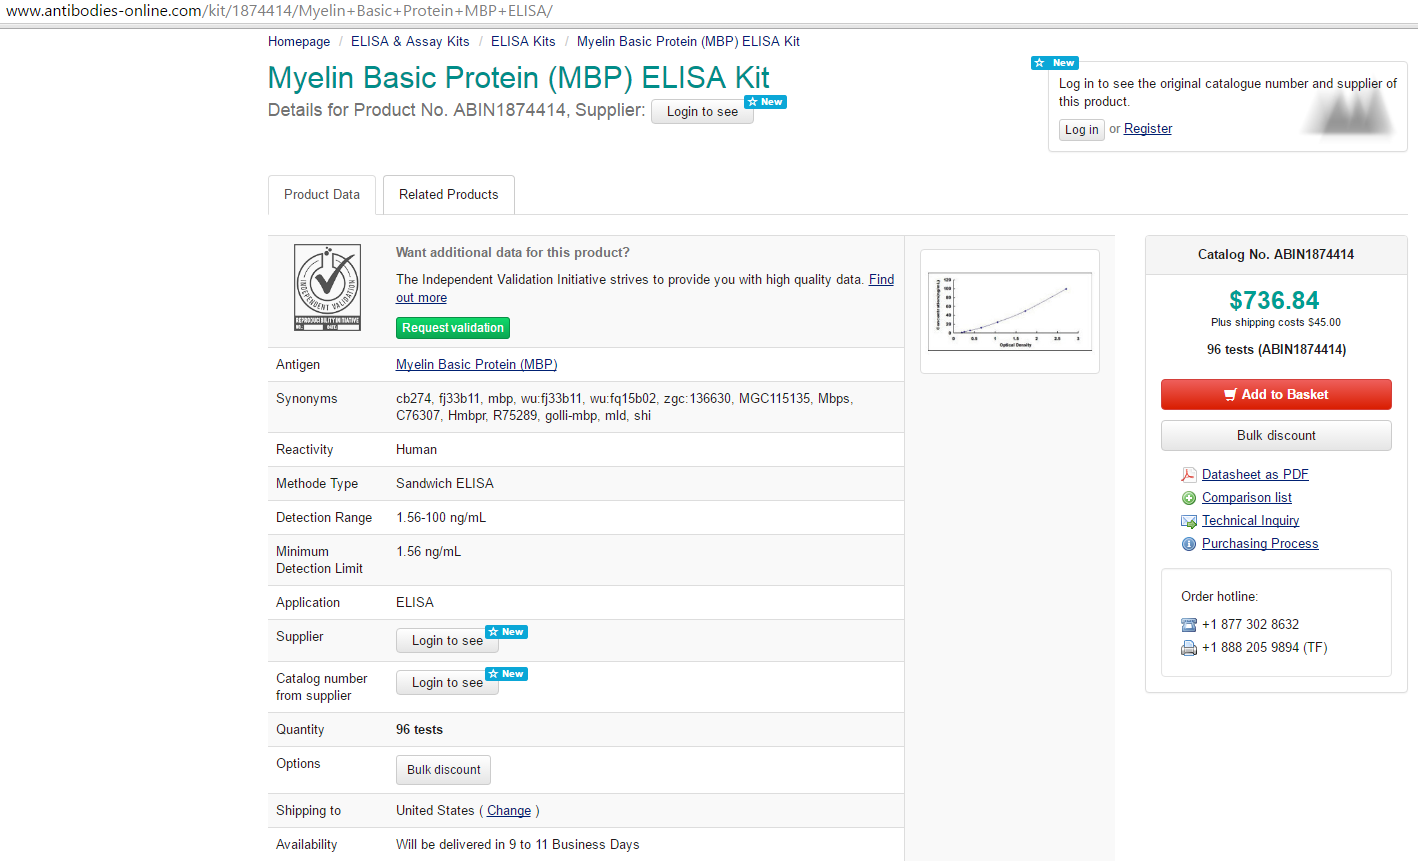Open the standard curve thumbnail image

coord(1009,311)
